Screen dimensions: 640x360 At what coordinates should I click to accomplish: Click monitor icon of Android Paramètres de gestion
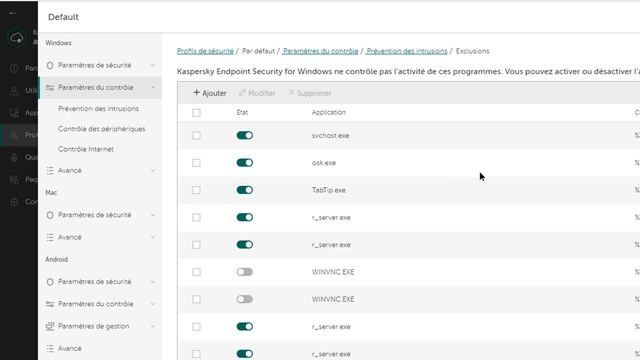pos(50,326)
